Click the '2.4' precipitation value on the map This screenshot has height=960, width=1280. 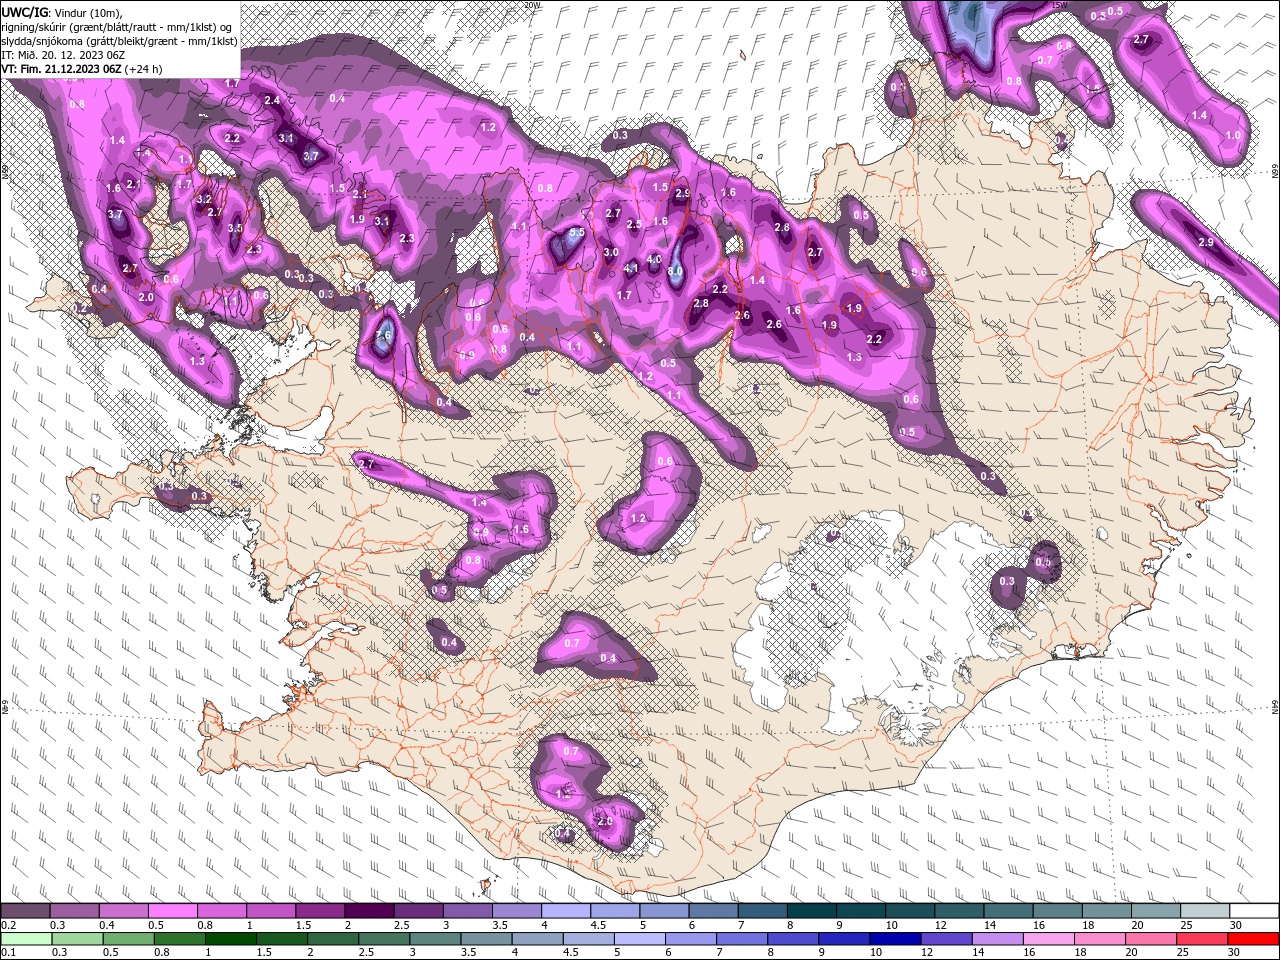(x=272, y=101)
